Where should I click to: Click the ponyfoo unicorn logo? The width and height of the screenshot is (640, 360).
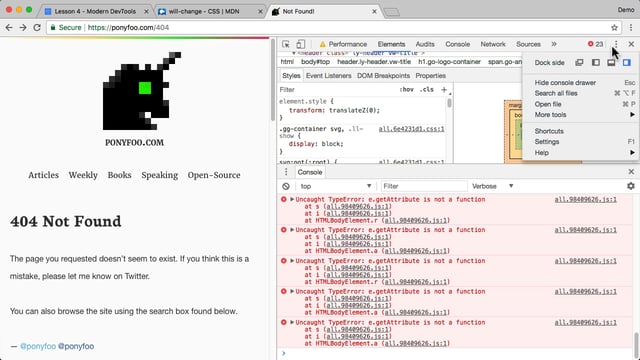(x=142, y=91)
